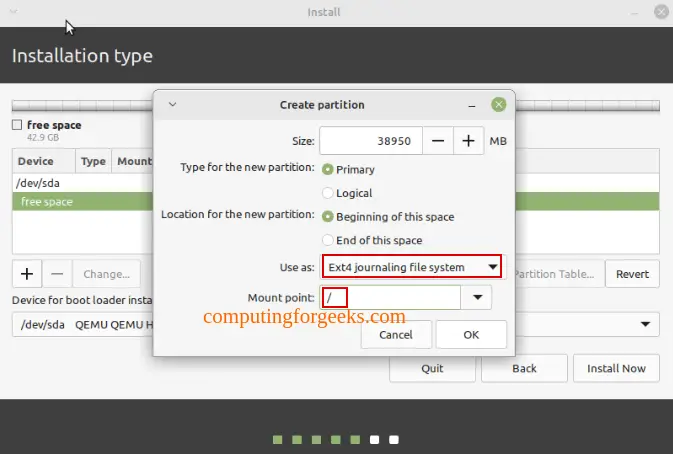Screen dimensions: 673x454
Task: Open Use as file system dropdown
Action: pos(412,267)
